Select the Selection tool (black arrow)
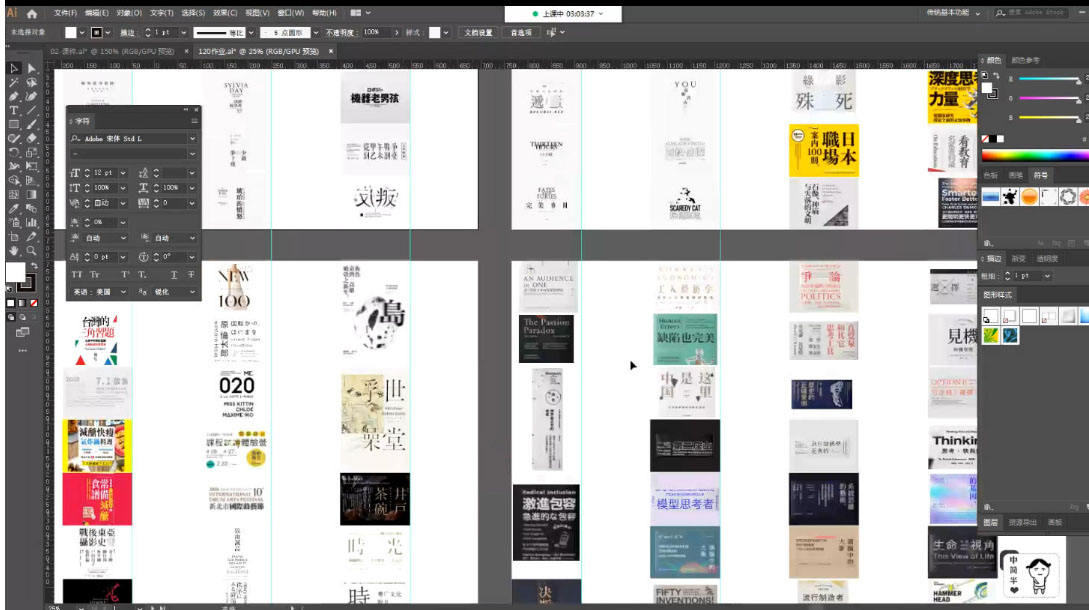1089x610 pixels. 14,68
